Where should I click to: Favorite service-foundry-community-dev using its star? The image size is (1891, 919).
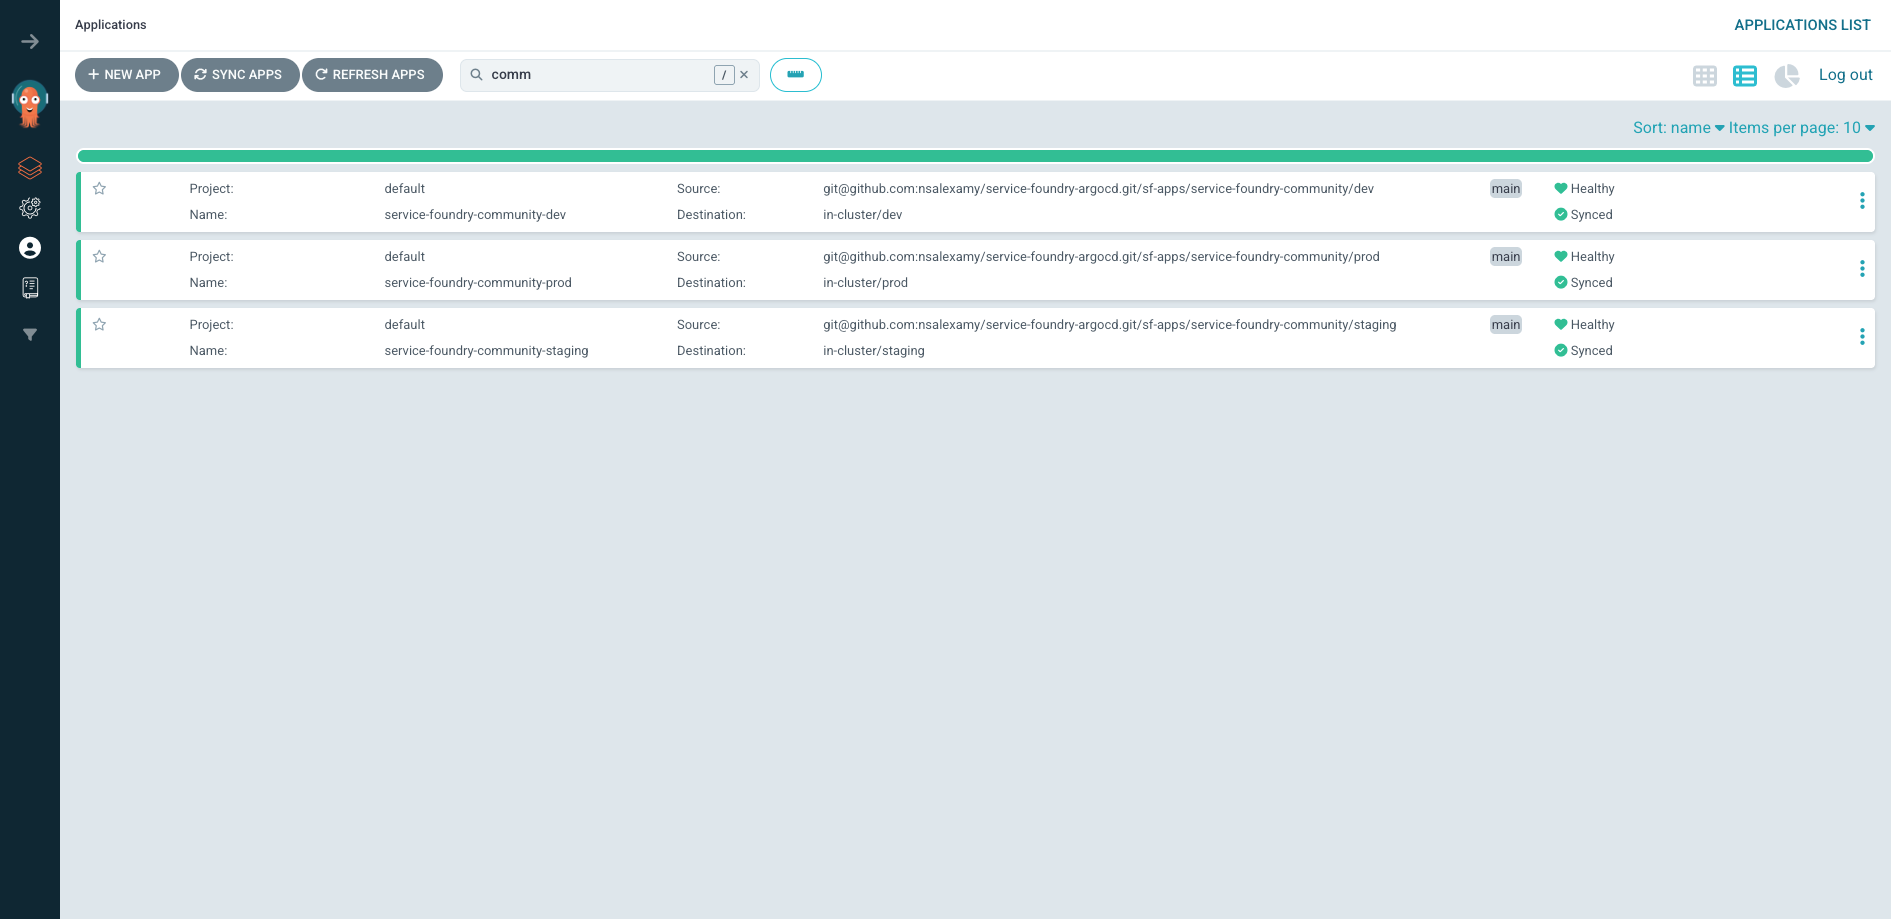(x=99, y=188)
